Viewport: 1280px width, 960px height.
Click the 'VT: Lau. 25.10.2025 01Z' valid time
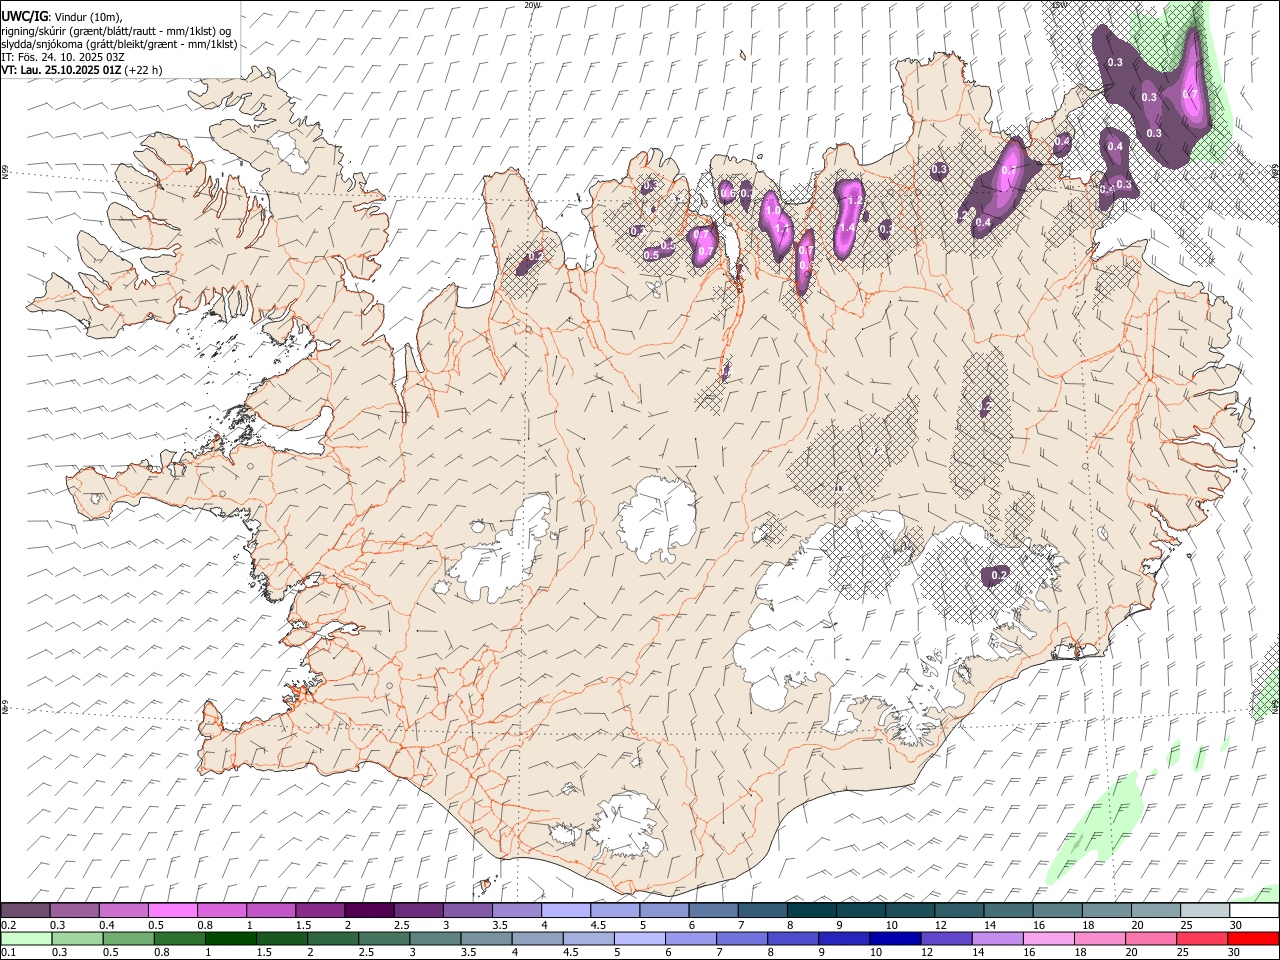(x=62, y=70)
